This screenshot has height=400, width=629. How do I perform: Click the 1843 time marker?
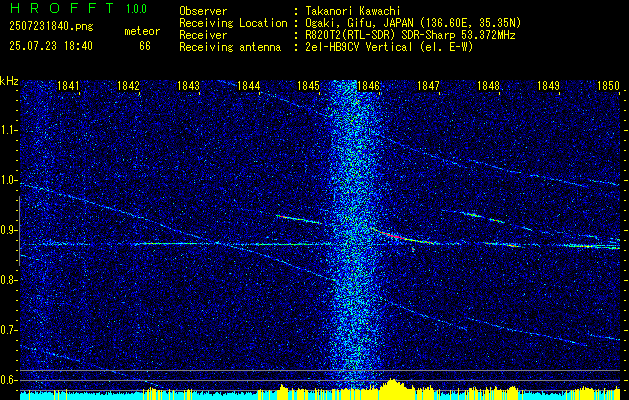point(188,85)
